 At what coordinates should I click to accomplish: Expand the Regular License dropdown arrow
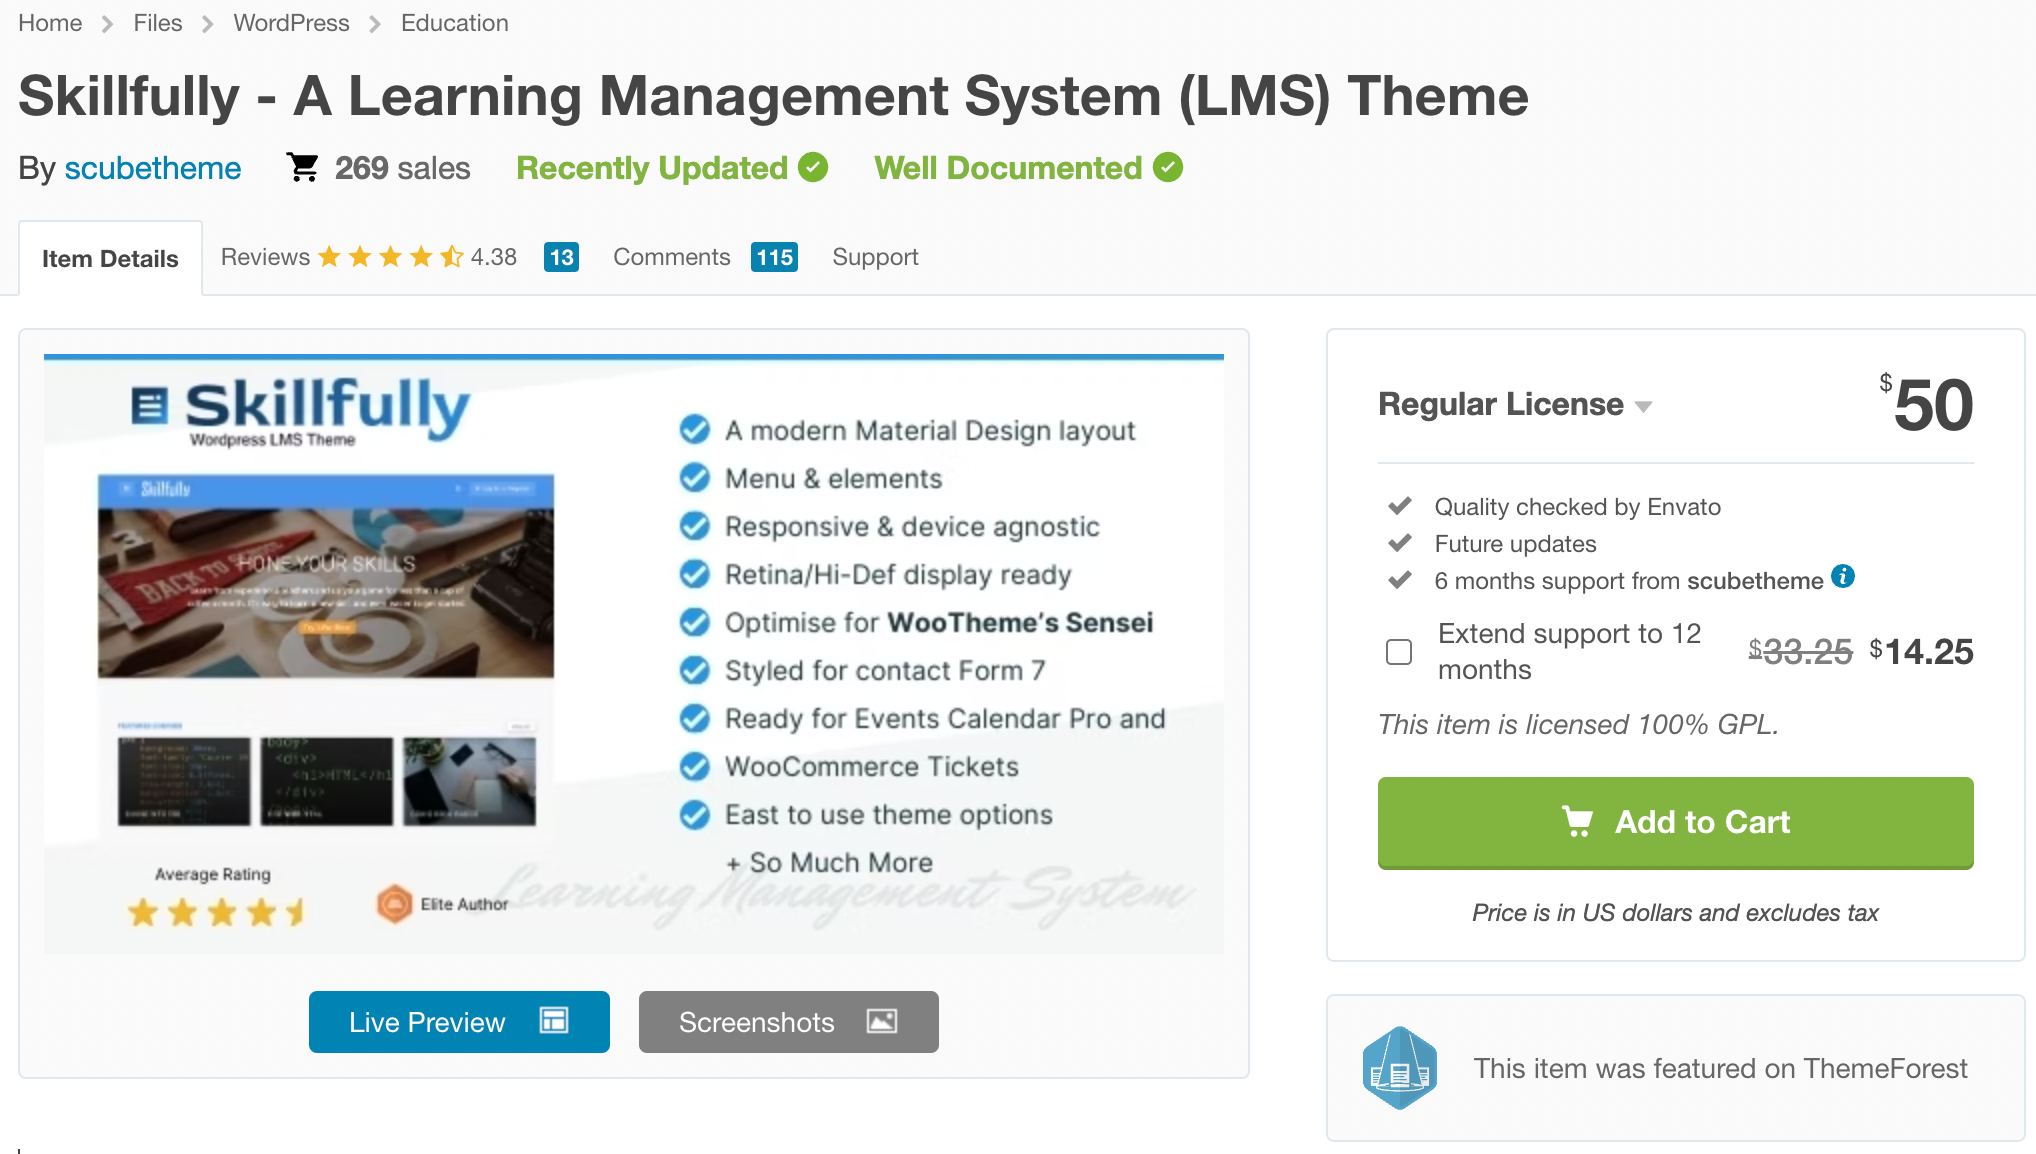pos(1643,406)
